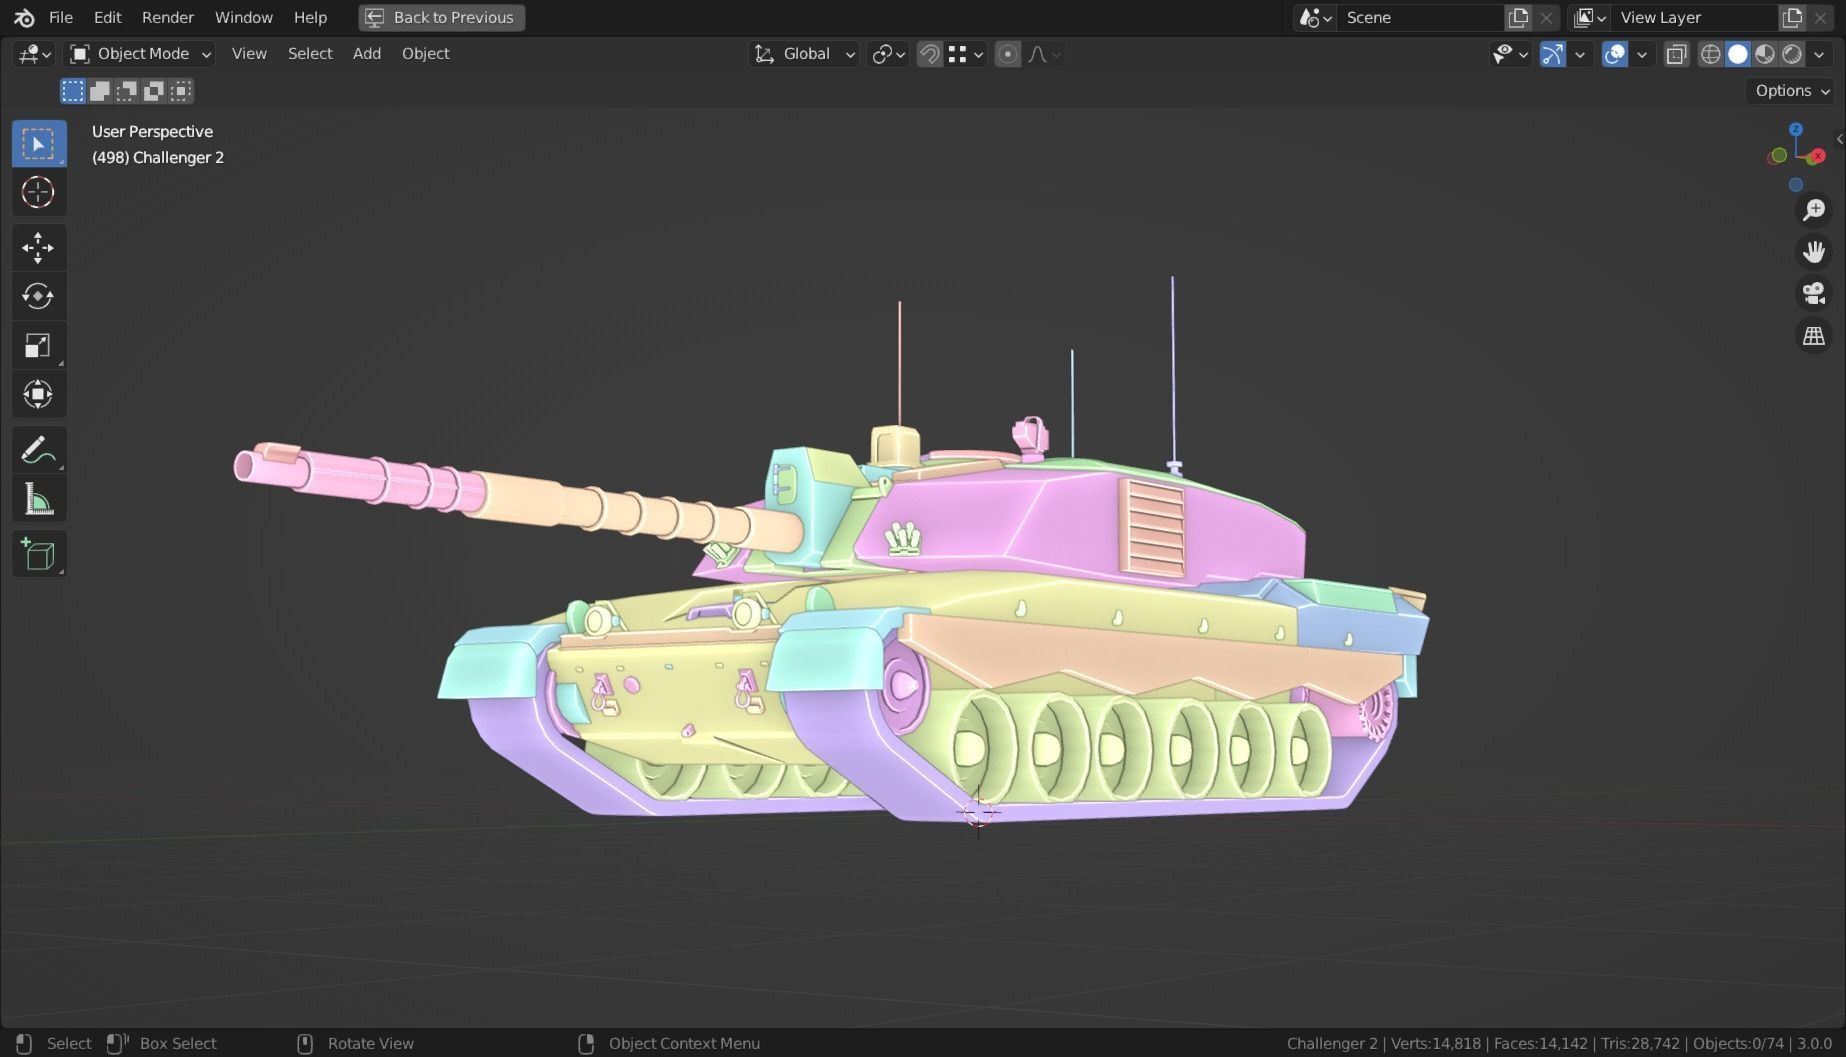Screen dimensions: 1846x1057
Task: Open the snapping options dropdown
Action: (x=966, y=54)
